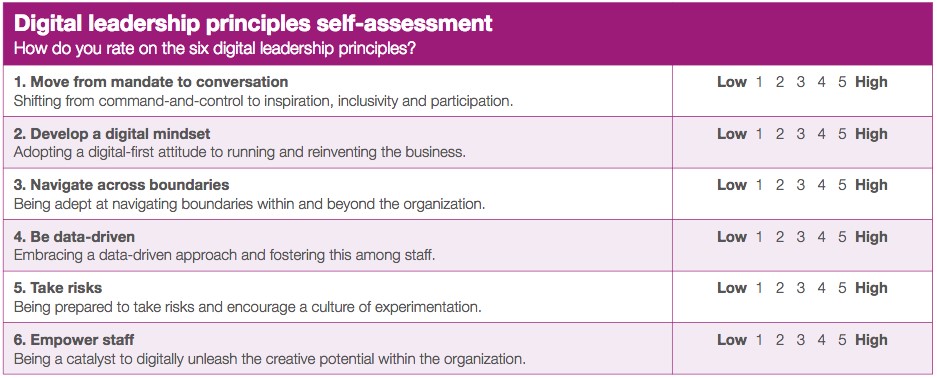Click the 'Digital leadership principles self-assessment' title
937x378 pixels.
pyautogui.click(x=253, y=23)
